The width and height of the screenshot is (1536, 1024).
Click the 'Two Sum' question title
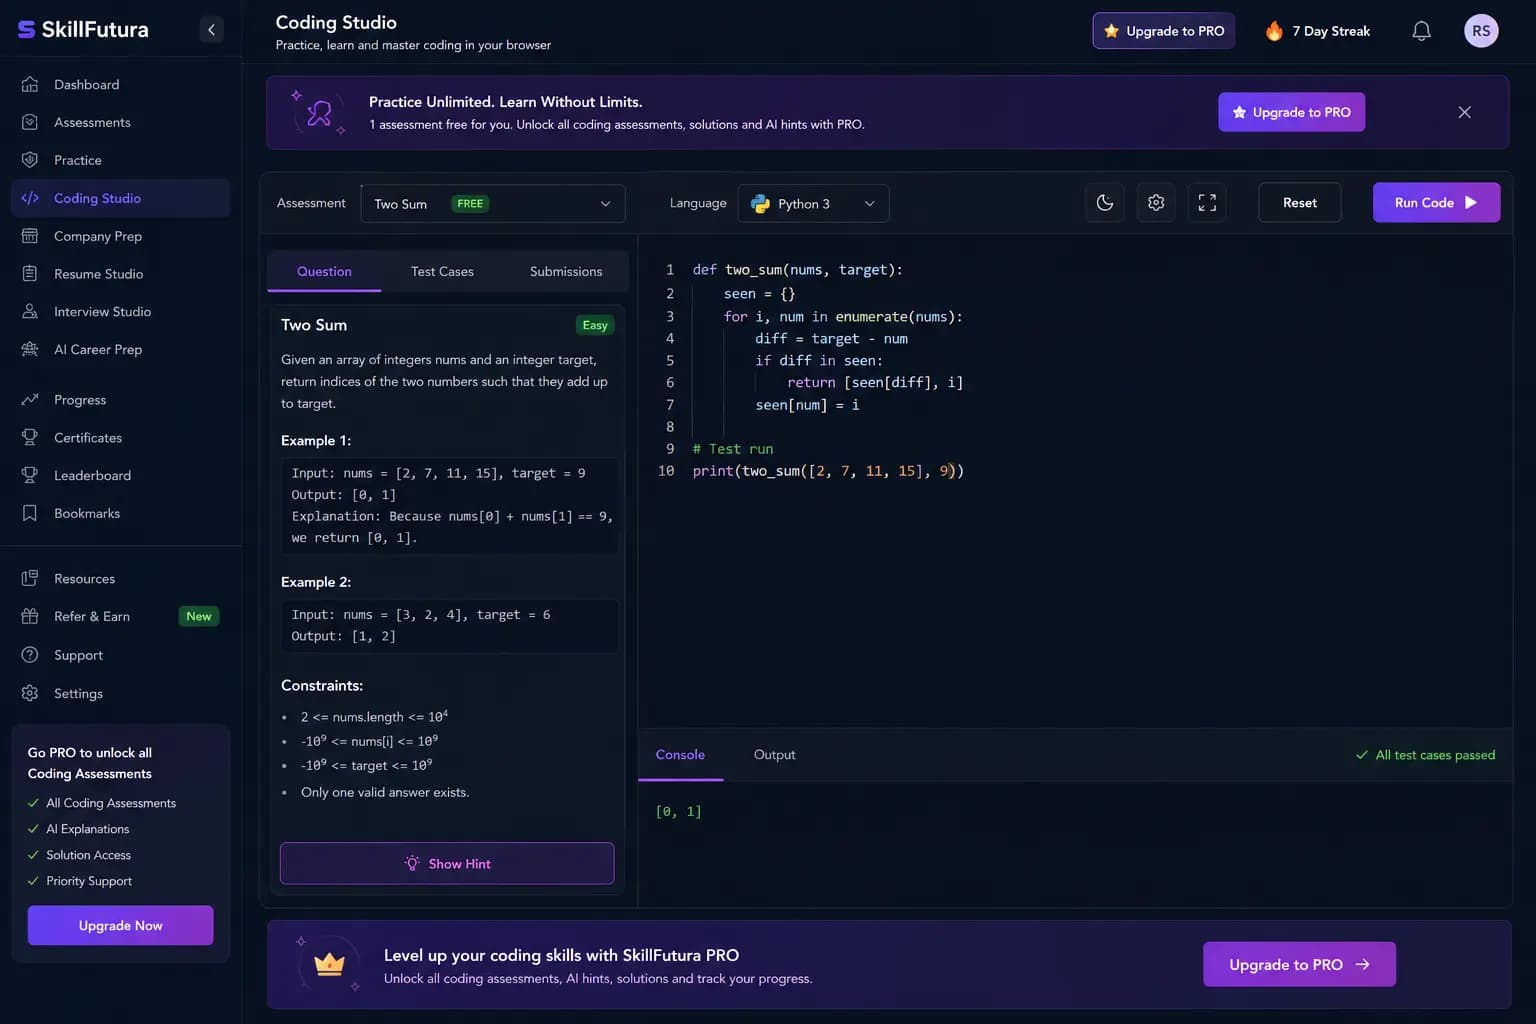click(314, 325)
